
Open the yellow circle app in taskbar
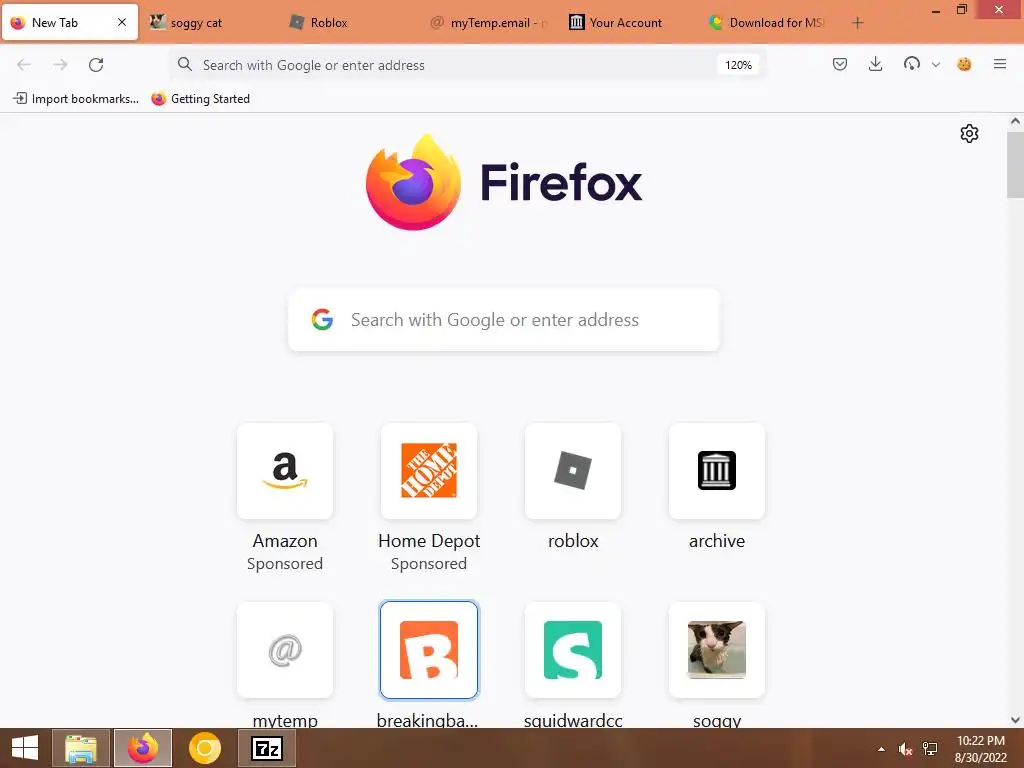[205, 748]
